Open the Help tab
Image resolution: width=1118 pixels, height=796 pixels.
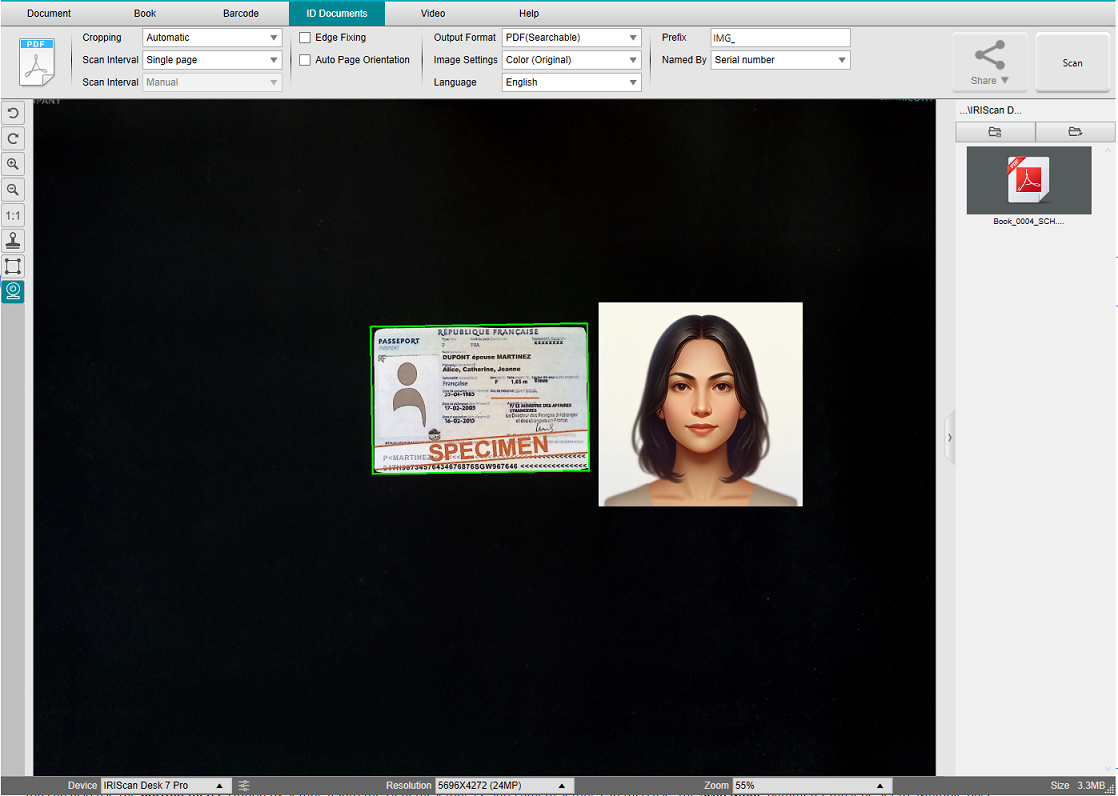point(529,14)
